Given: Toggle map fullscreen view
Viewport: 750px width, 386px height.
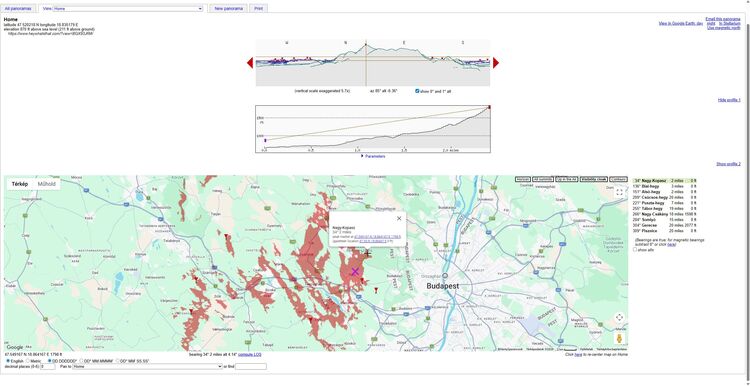Looking at the screenshot, I should [619, 192].
